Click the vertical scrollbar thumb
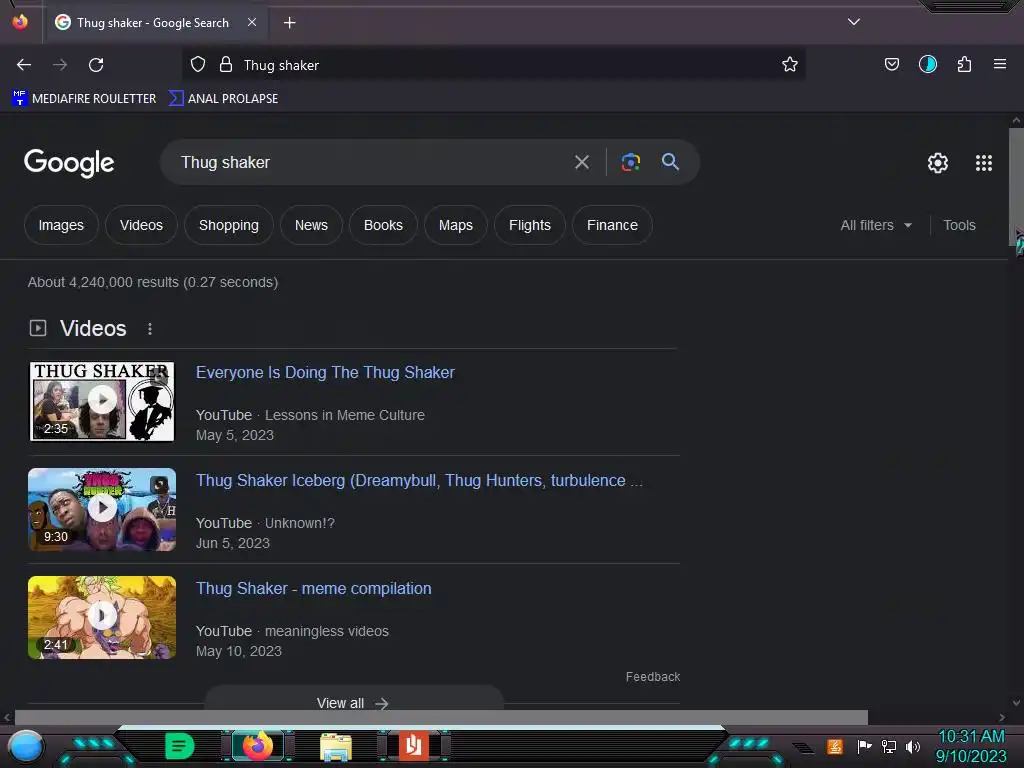The image size is (1024, 768). click(1016, 186)
